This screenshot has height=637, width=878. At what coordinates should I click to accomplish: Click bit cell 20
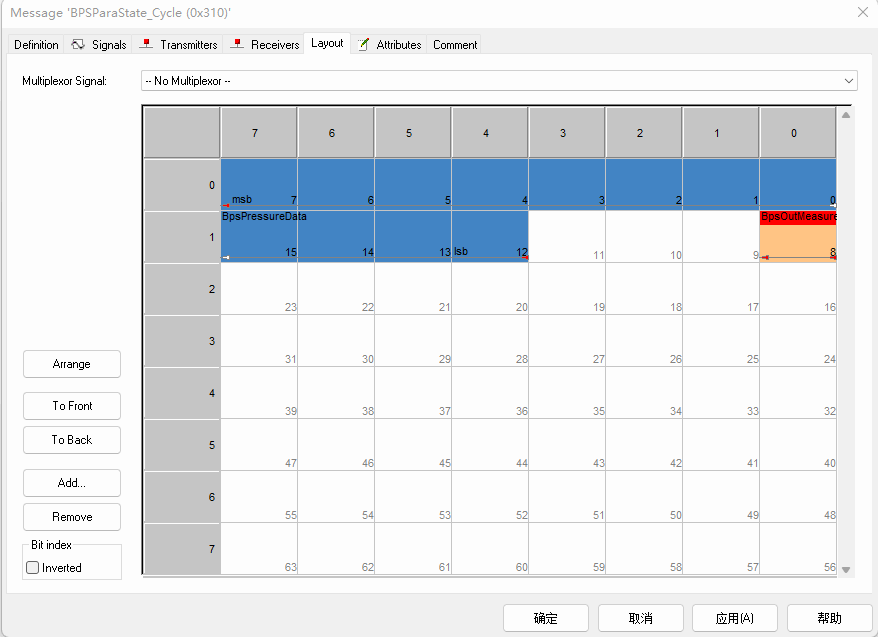pos(490,289)
